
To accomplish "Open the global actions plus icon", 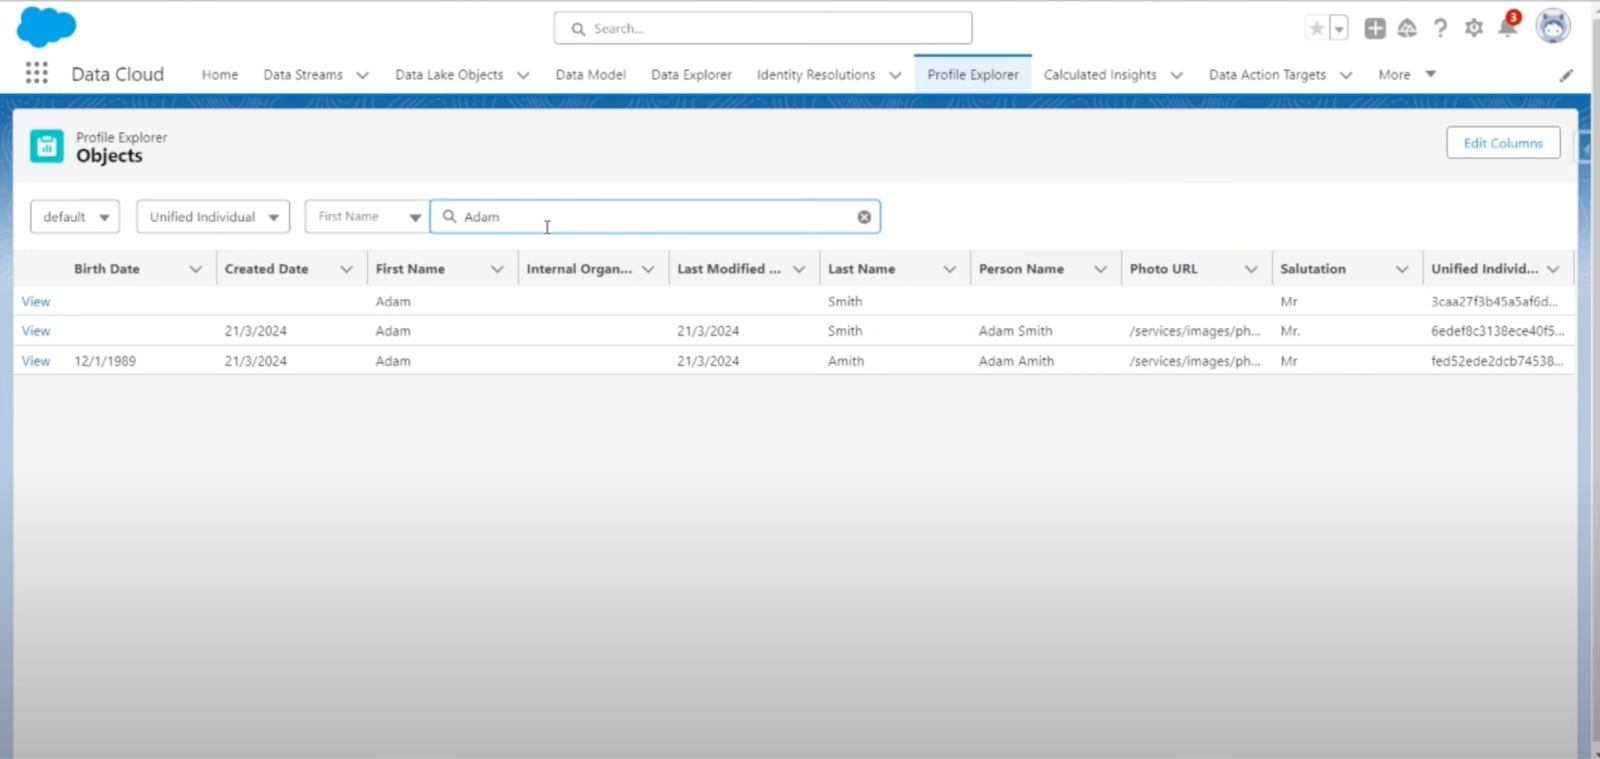I will pos(1375,28).
